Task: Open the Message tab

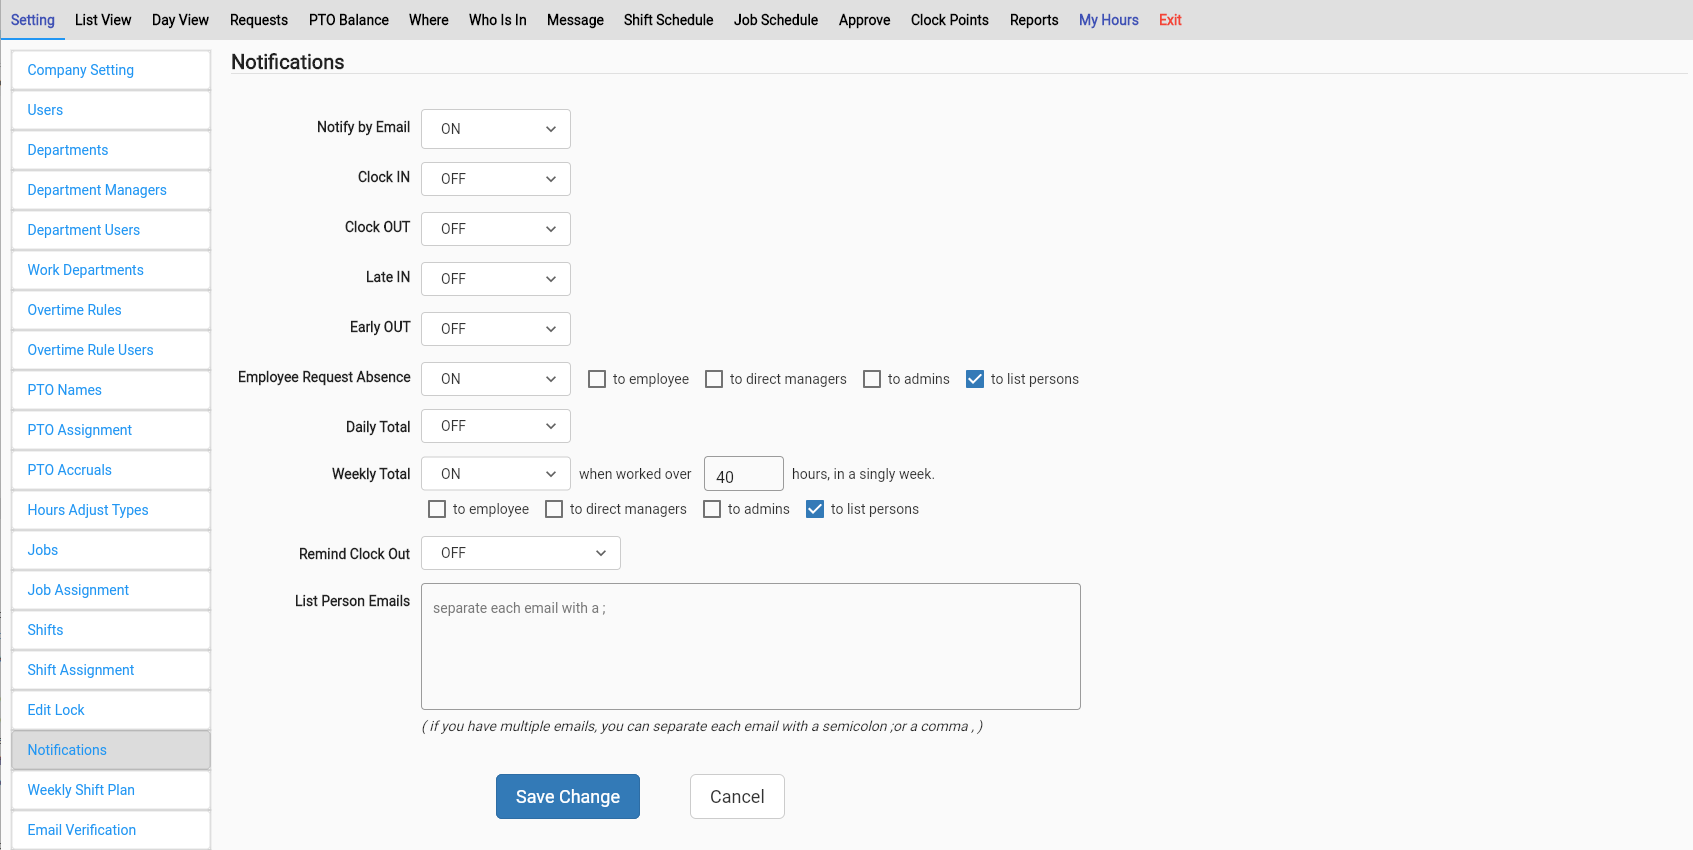Action: coord(575,20)
